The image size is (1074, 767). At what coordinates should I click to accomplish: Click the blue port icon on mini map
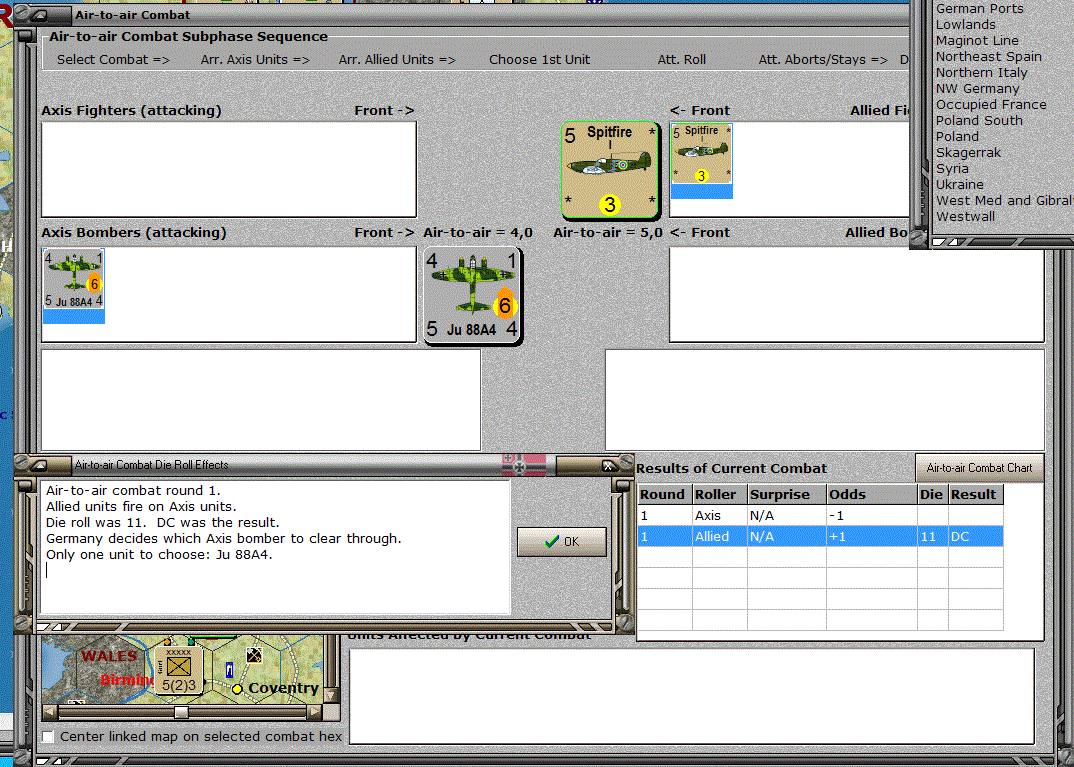coord(229,669)
